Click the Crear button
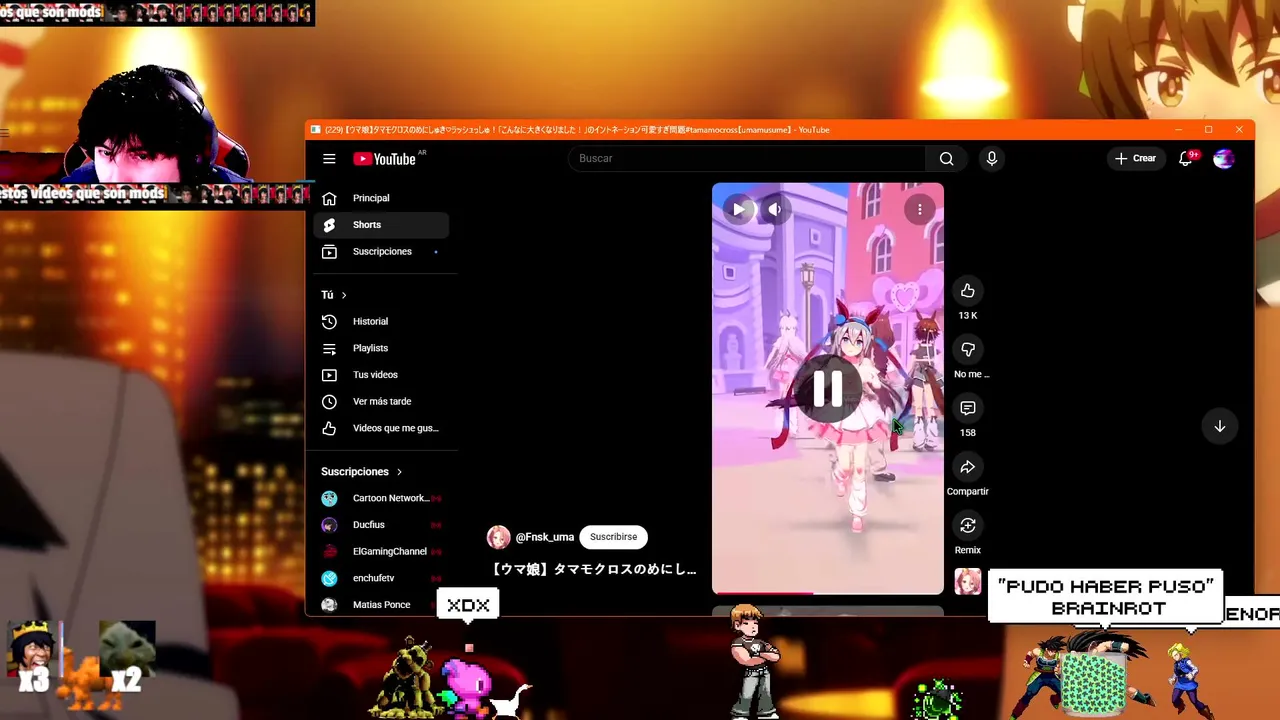The image size is (1280, 720). pos(1135,158)
